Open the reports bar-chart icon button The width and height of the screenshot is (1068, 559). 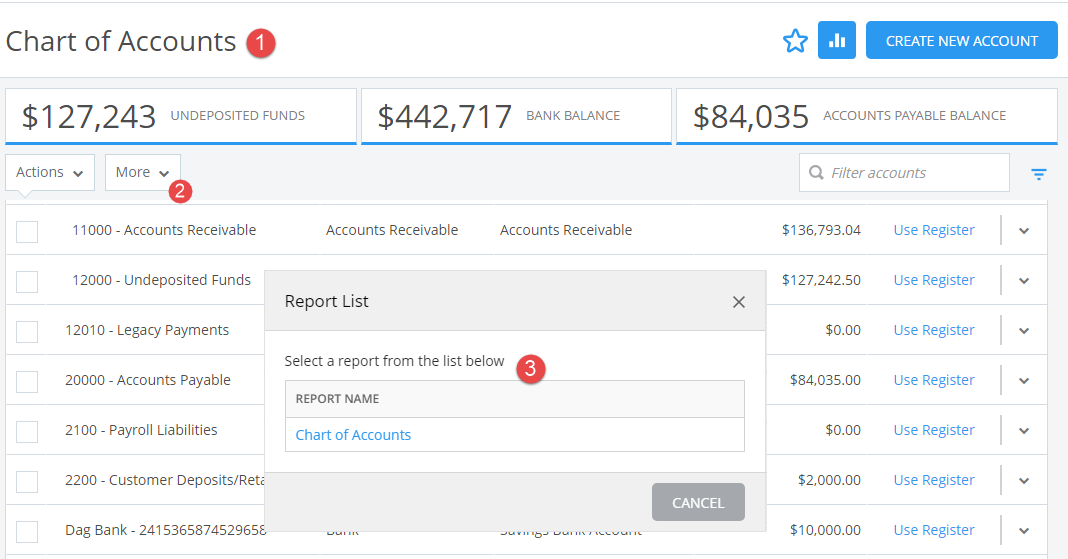click(x=836, y=40)
